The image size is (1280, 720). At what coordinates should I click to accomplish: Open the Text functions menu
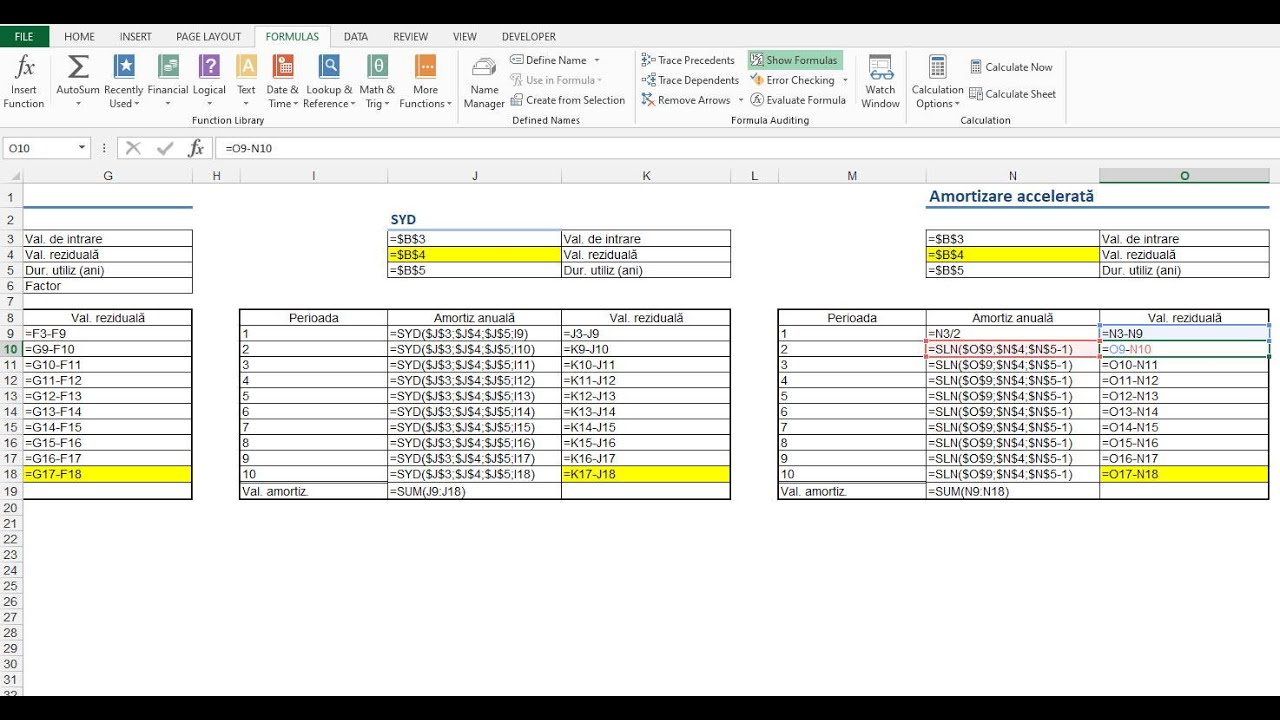click(246, 82)
